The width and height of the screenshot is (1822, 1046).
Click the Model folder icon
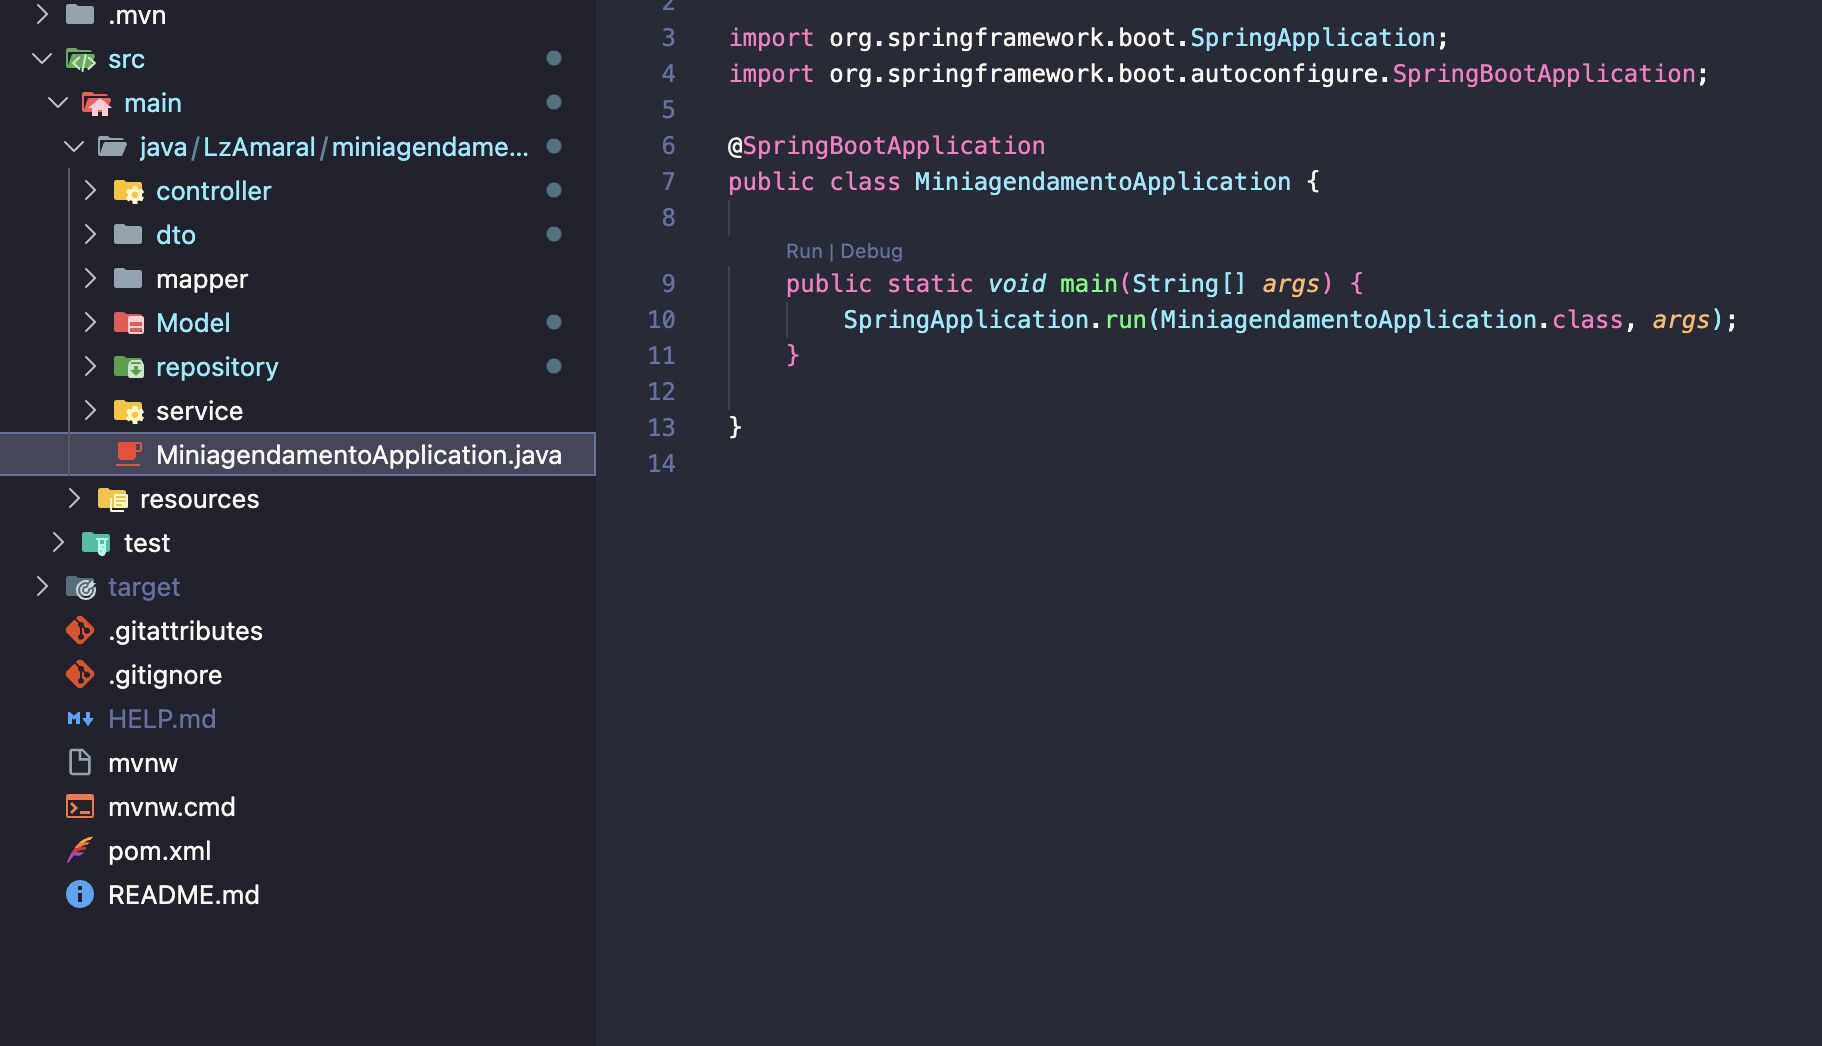[x=129, y=323]
